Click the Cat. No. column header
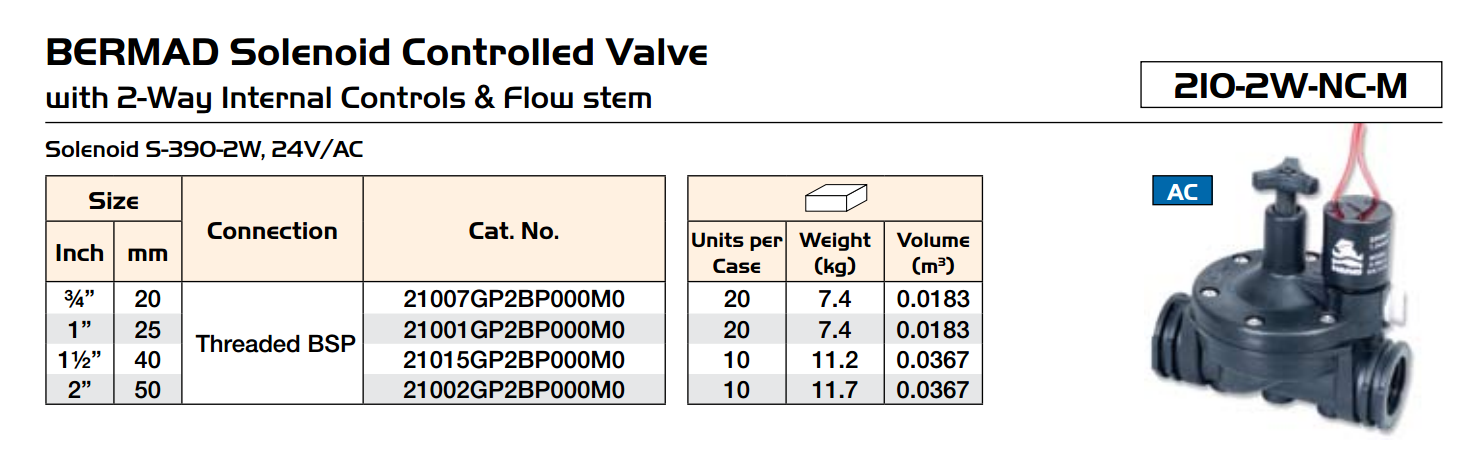This screenshot has width=1457, height=464. tap(514, 230)
